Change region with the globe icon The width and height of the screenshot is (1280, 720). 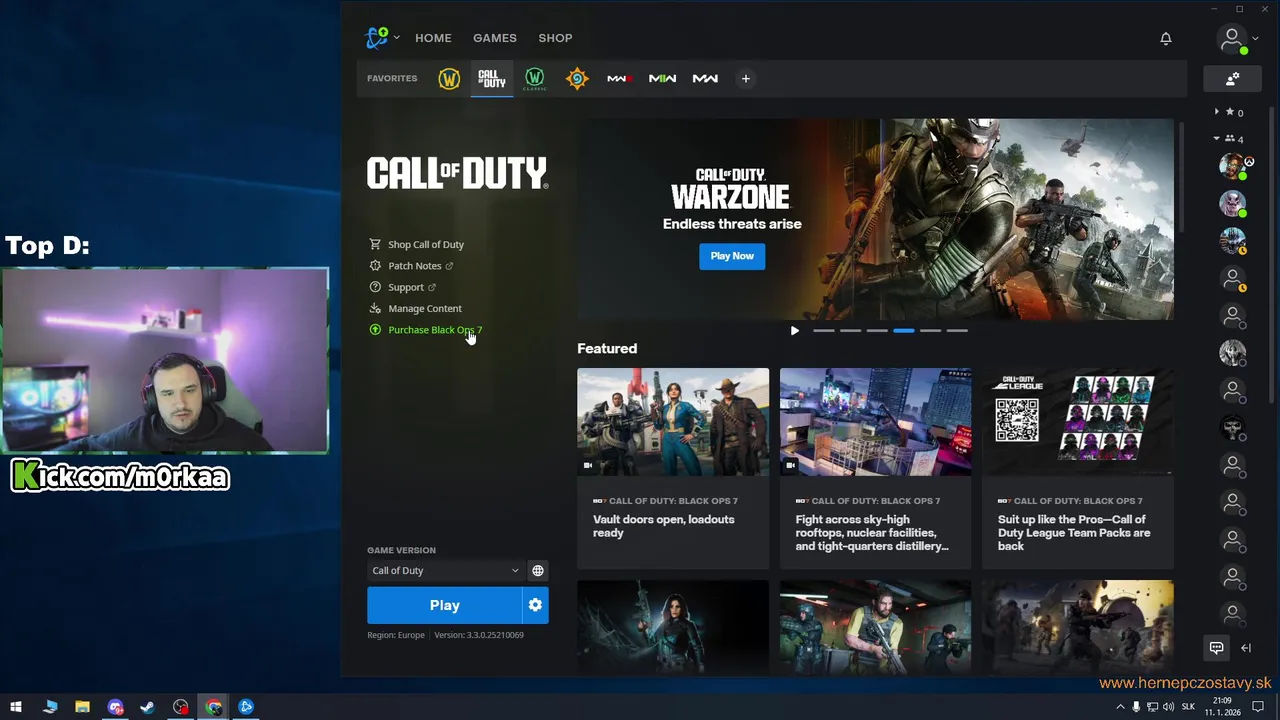[538, 571]
